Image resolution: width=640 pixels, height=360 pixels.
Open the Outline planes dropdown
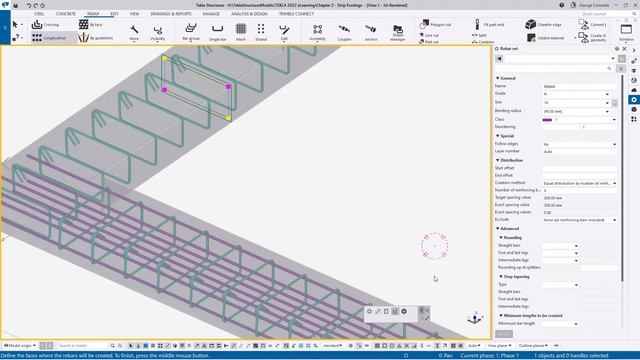click(x=533, y=346)
